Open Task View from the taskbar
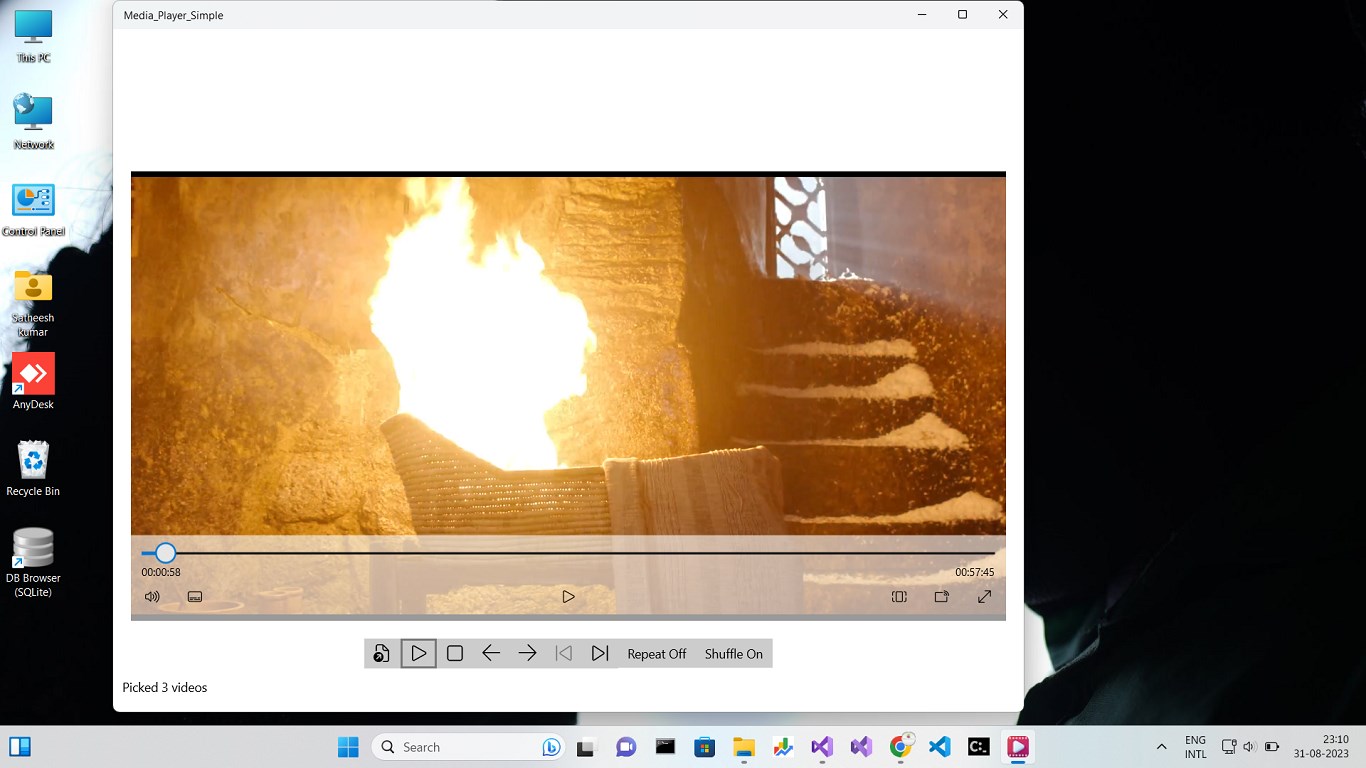1366x768 pixels. click(586, 747)
